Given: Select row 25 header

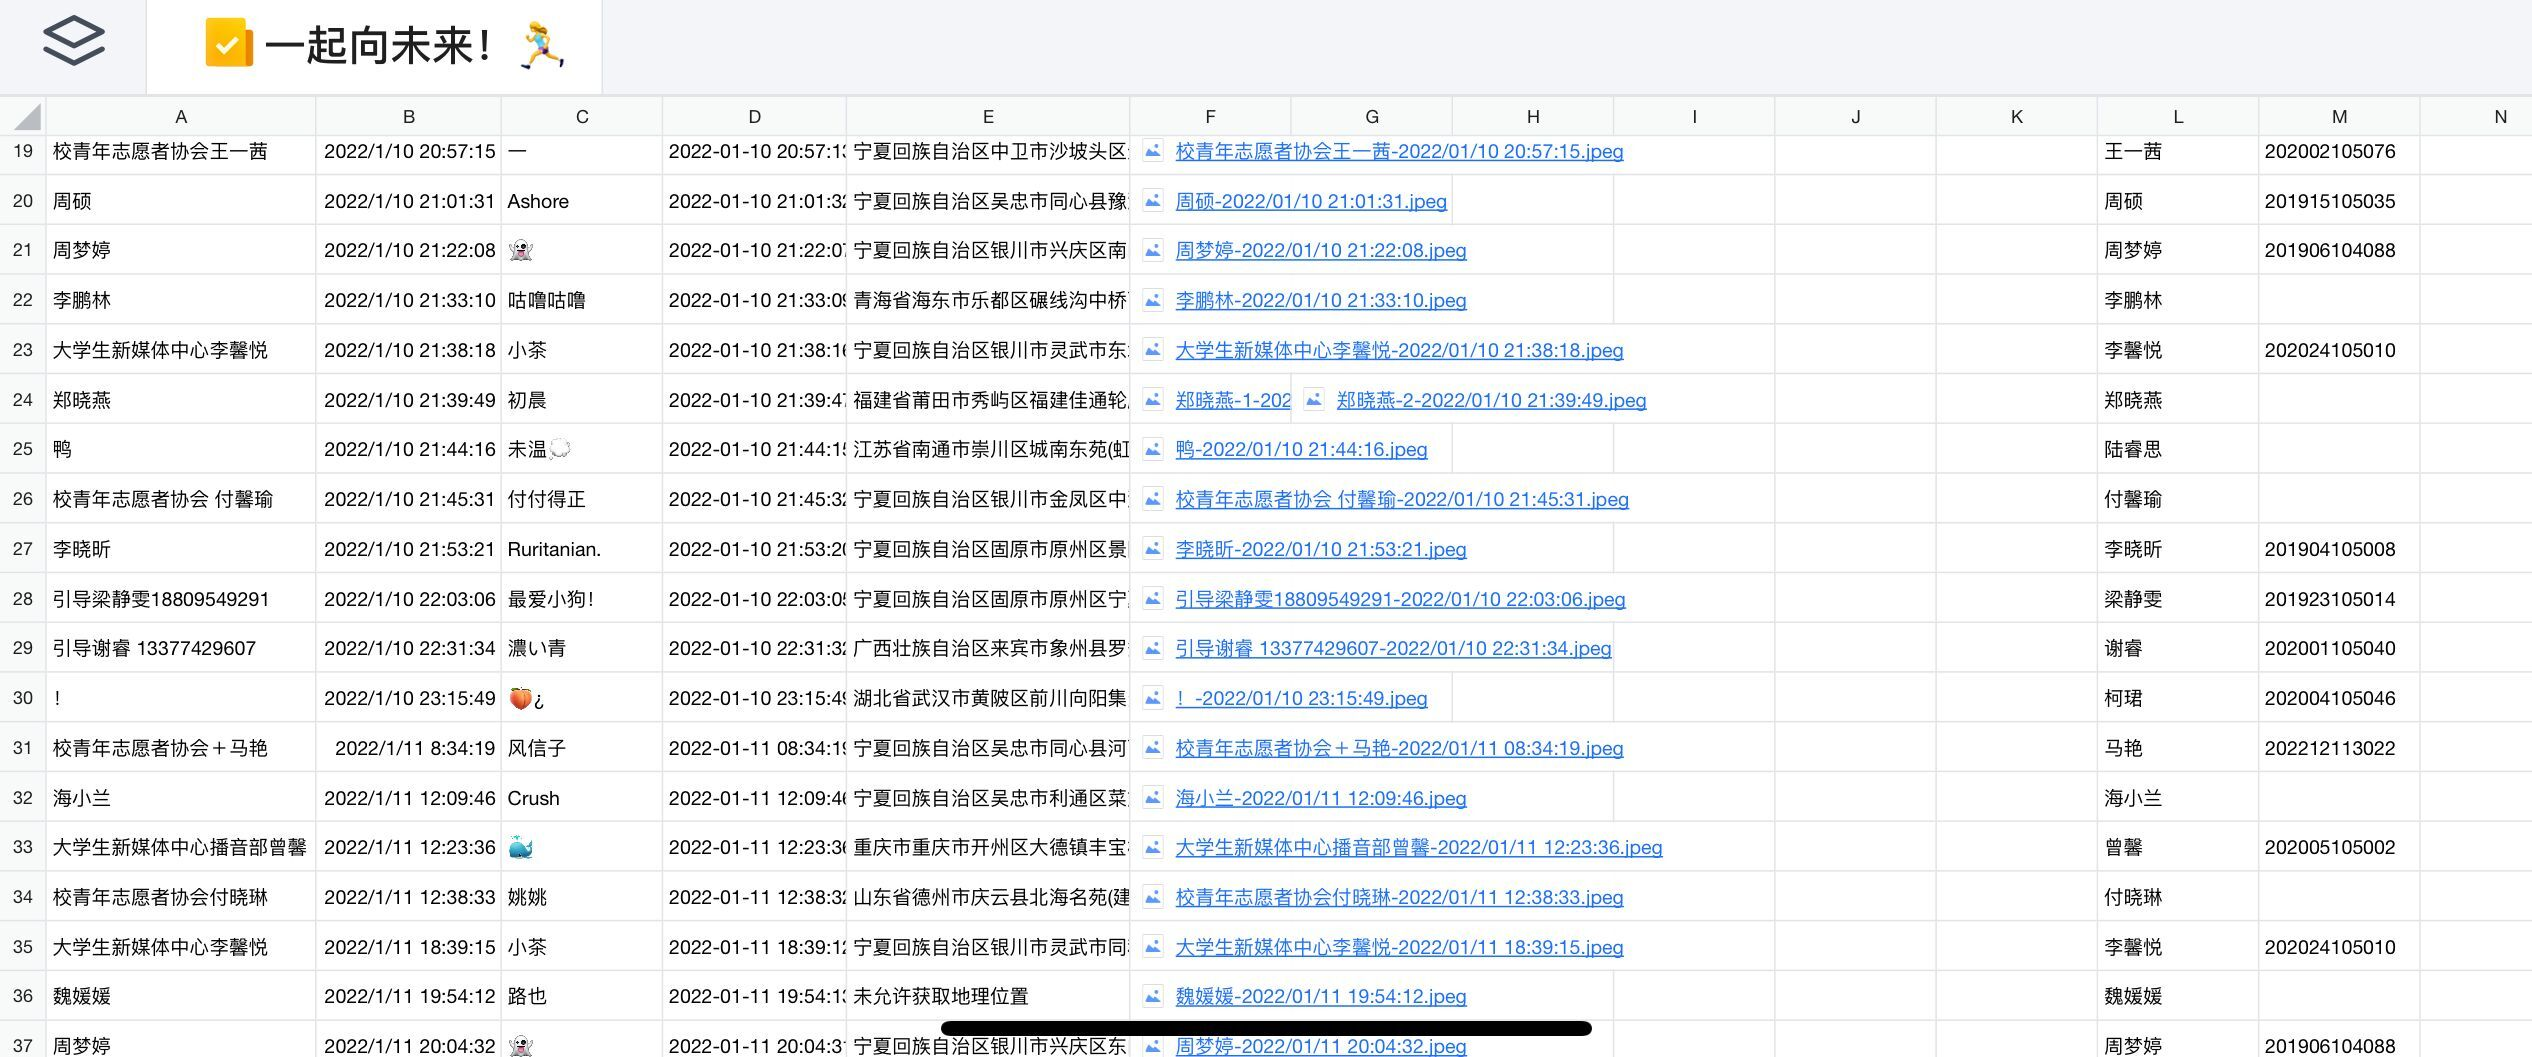Looking at the screenshot, I should tap(23, 449).
